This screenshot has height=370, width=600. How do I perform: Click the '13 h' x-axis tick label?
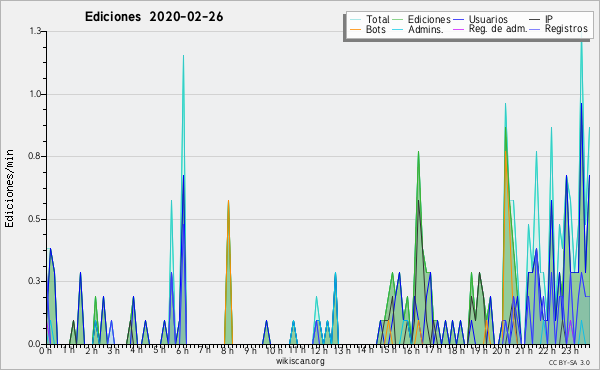(x=342, y=351)
